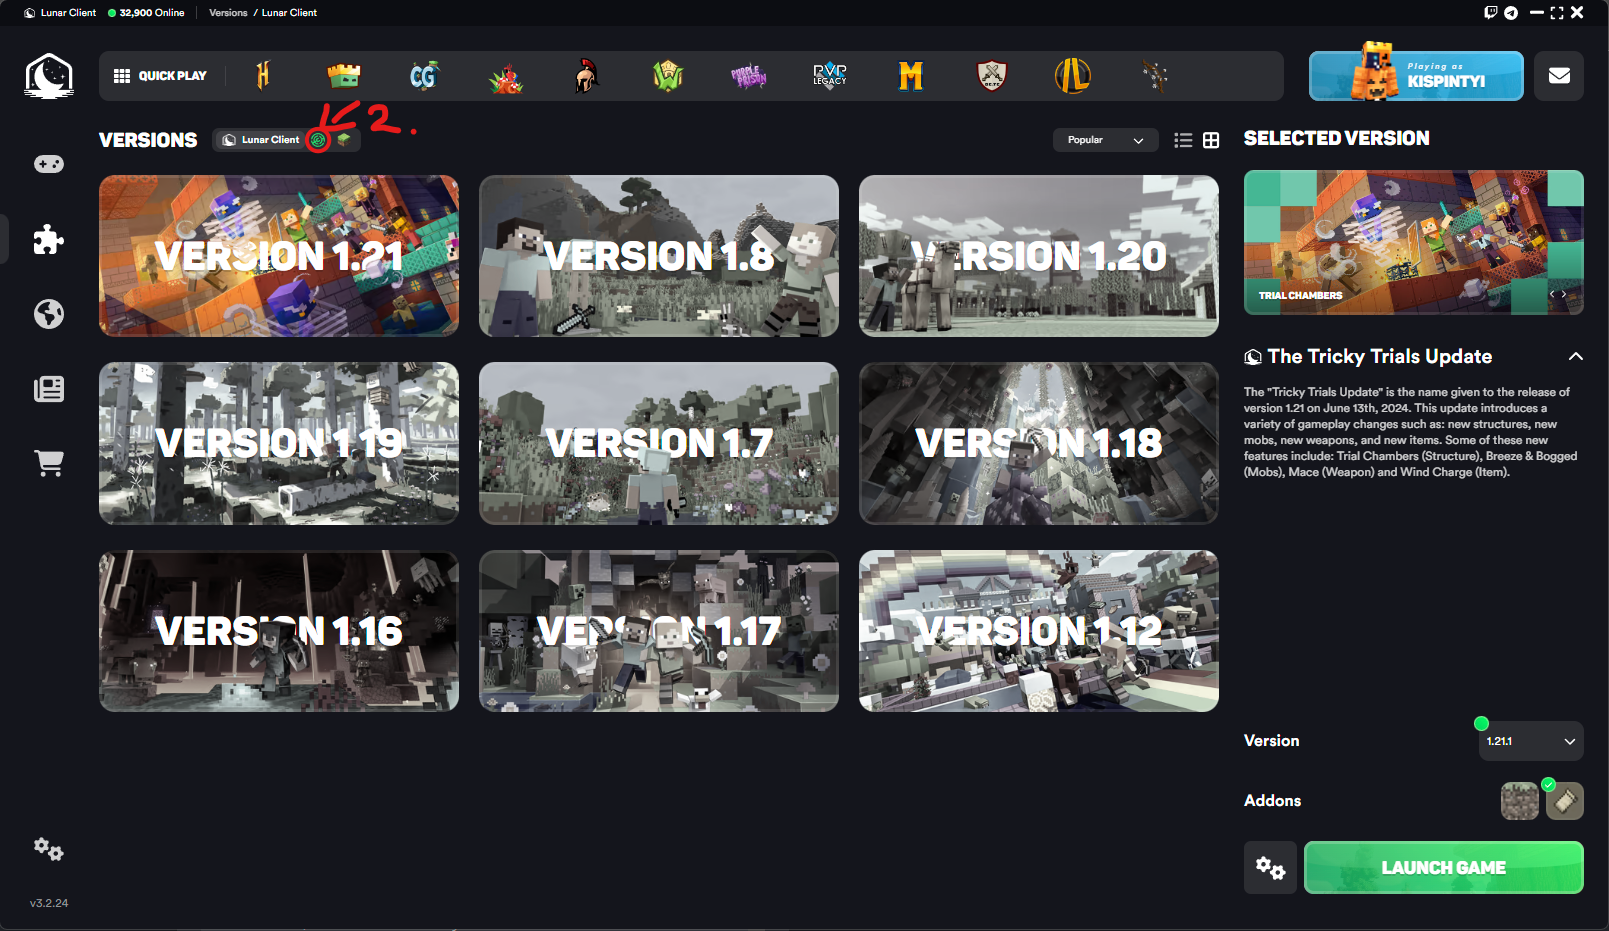Open the newspaper News sidebar section
This screenshot has height=931, width=1609.
pos(49,389)
